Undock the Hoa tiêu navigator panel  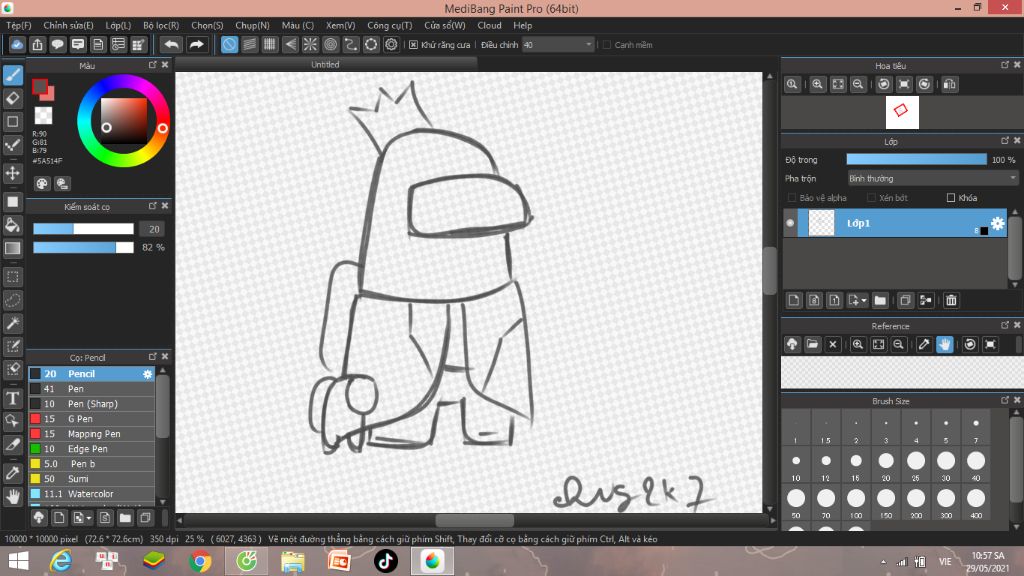tap(1004, 65)
